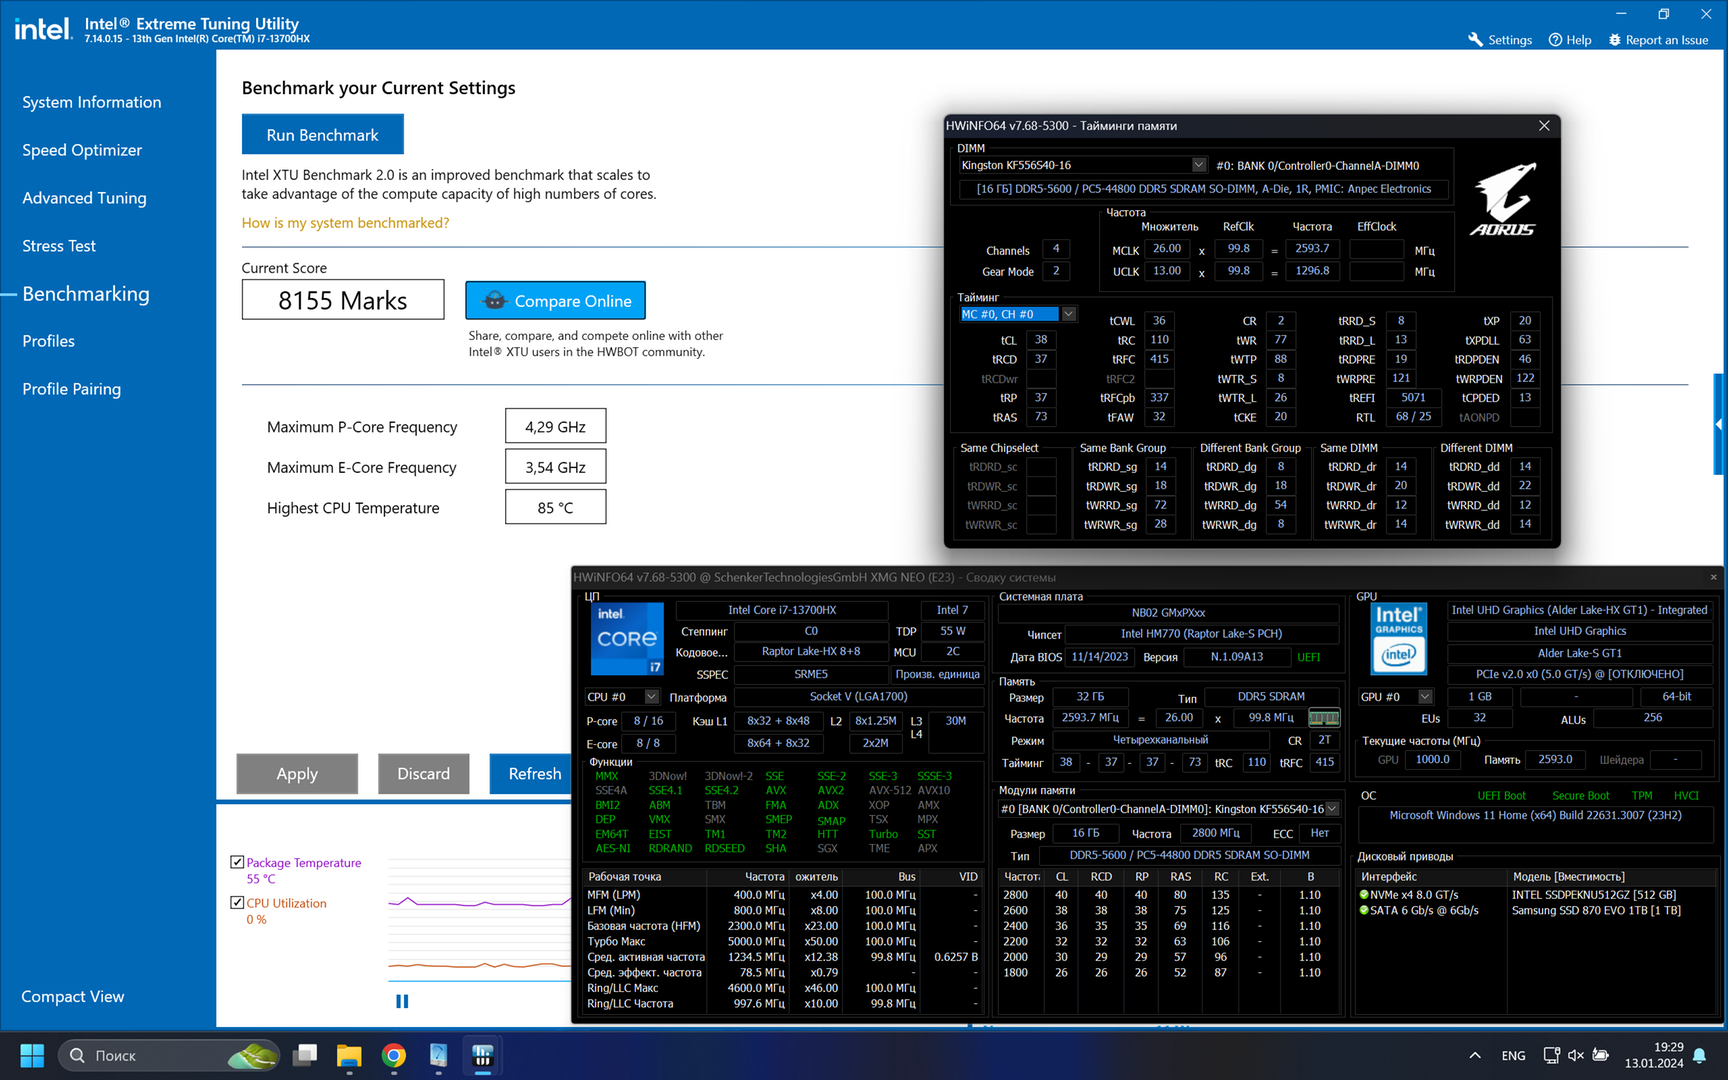Switch to Compact View
The height and width of the screenshot is (1080, 1728).
tap(72, 997)
